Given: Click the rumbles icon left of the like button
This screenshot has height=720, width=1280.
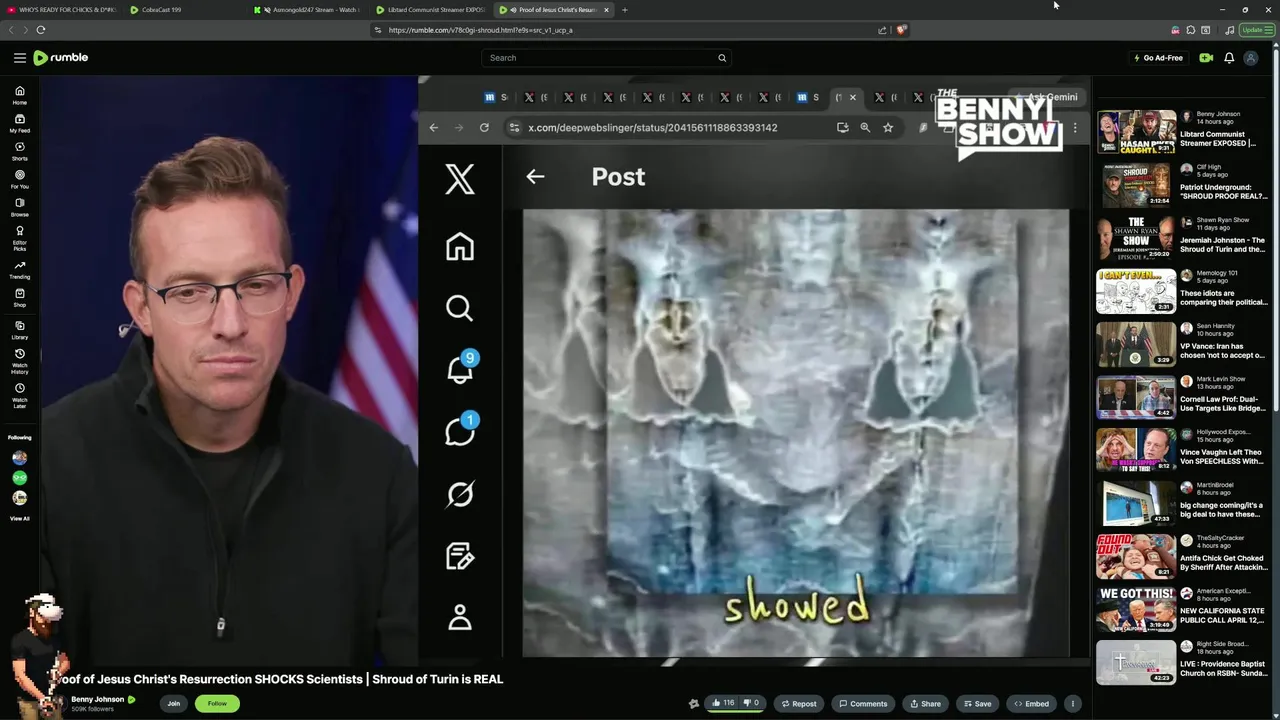Looking at the screenshot, I should coord(694,703).
